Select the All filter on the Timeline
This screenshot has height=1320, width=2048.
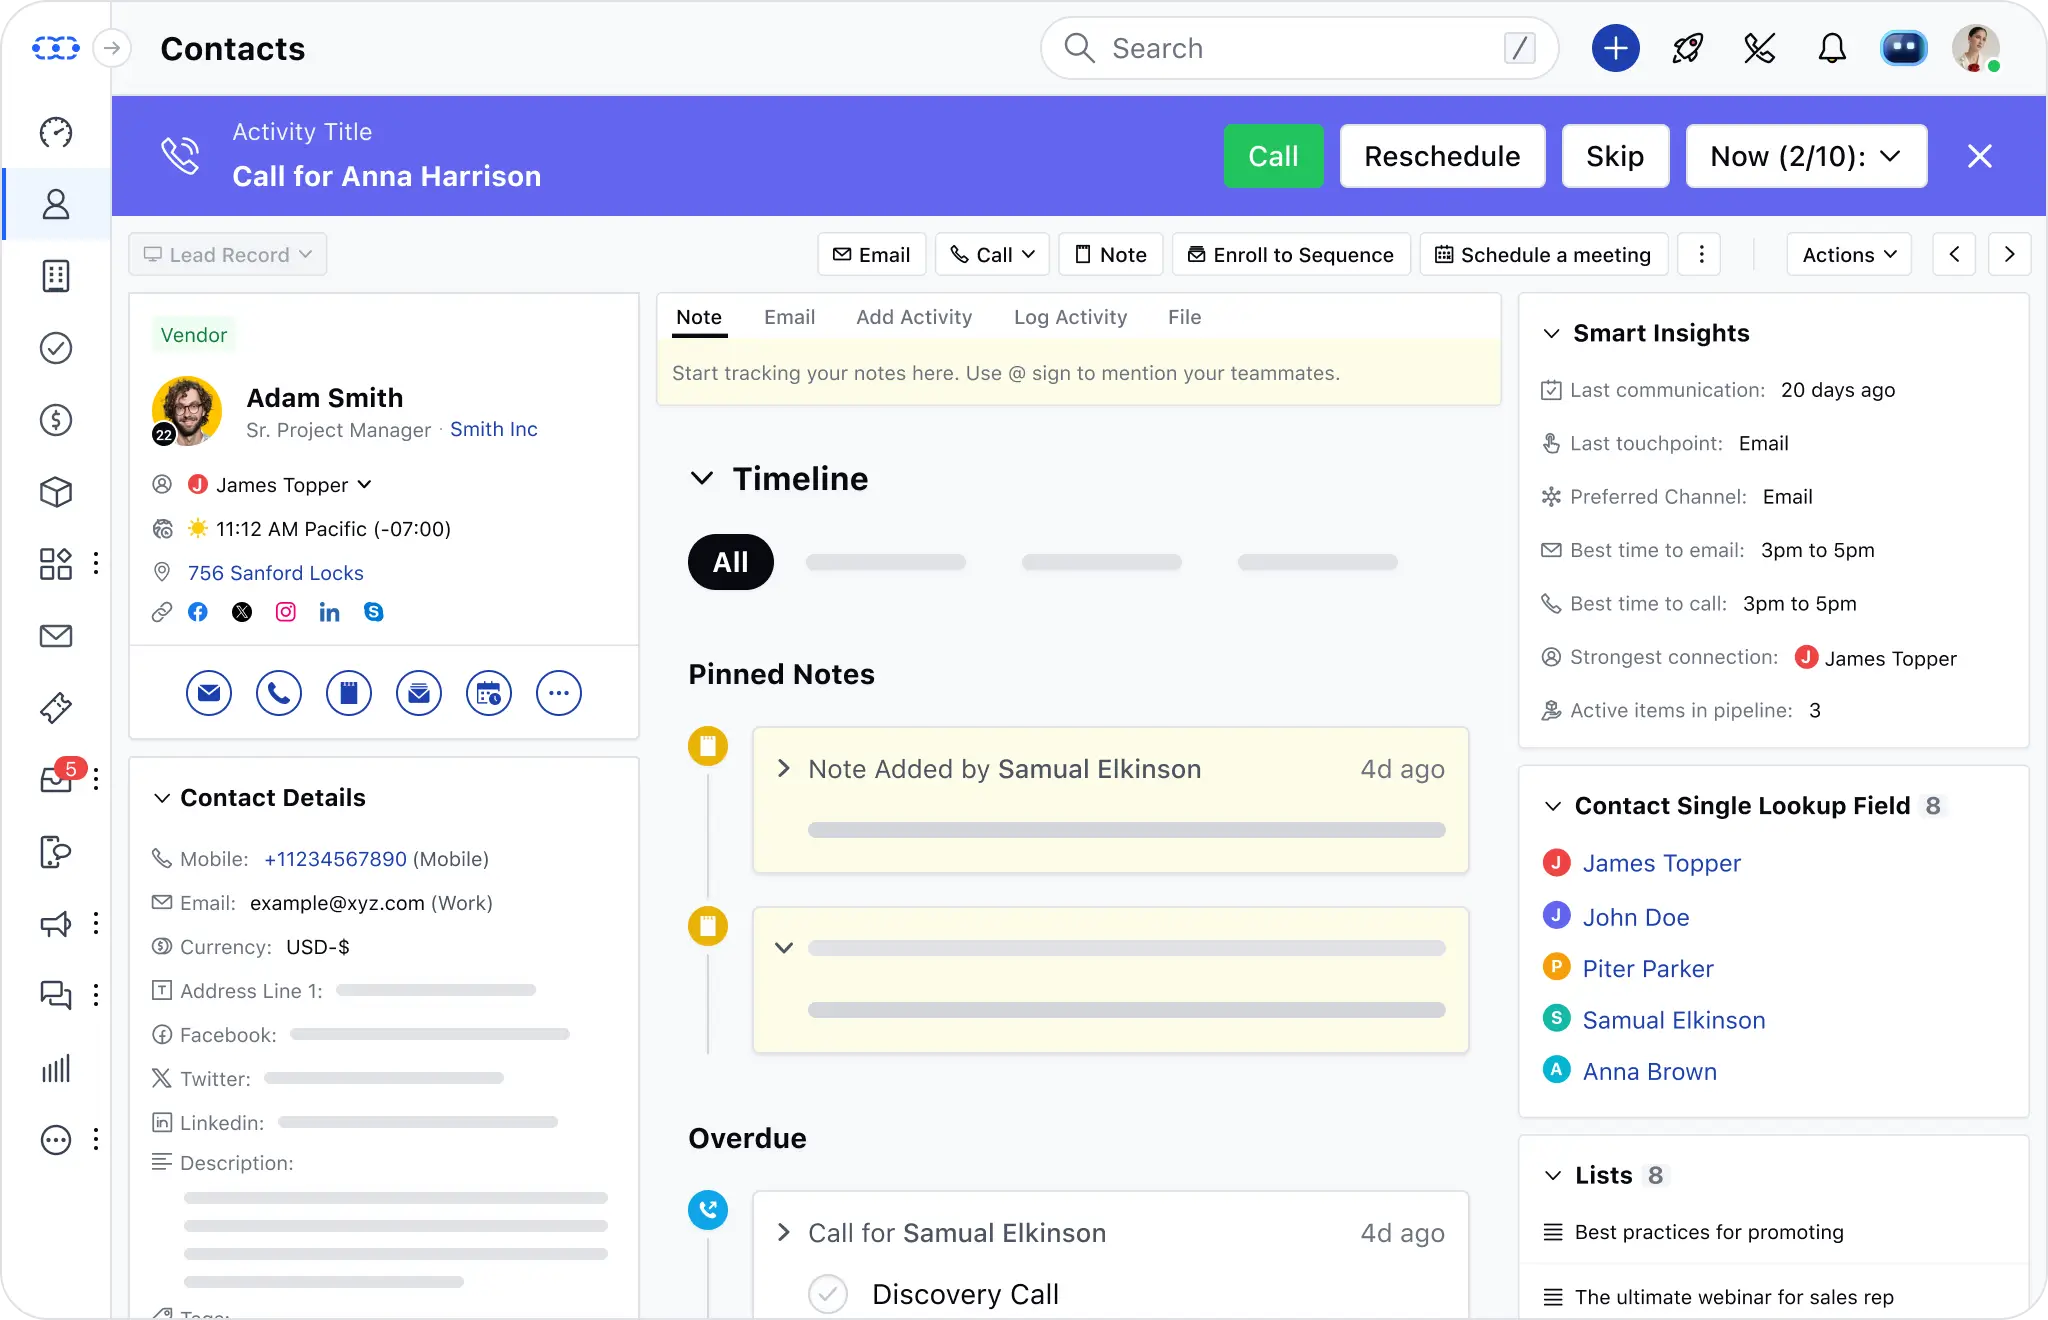(x=730, y=562)
